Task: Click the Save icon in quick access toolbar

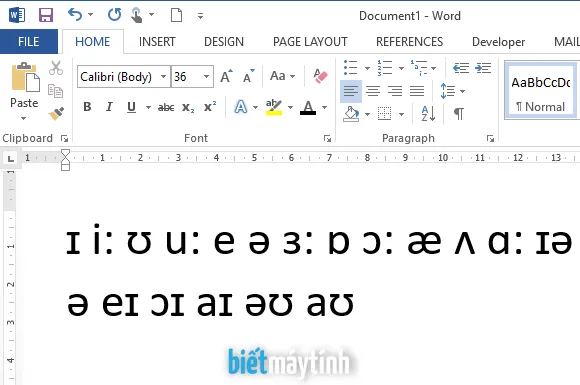Action: (46, 16)
